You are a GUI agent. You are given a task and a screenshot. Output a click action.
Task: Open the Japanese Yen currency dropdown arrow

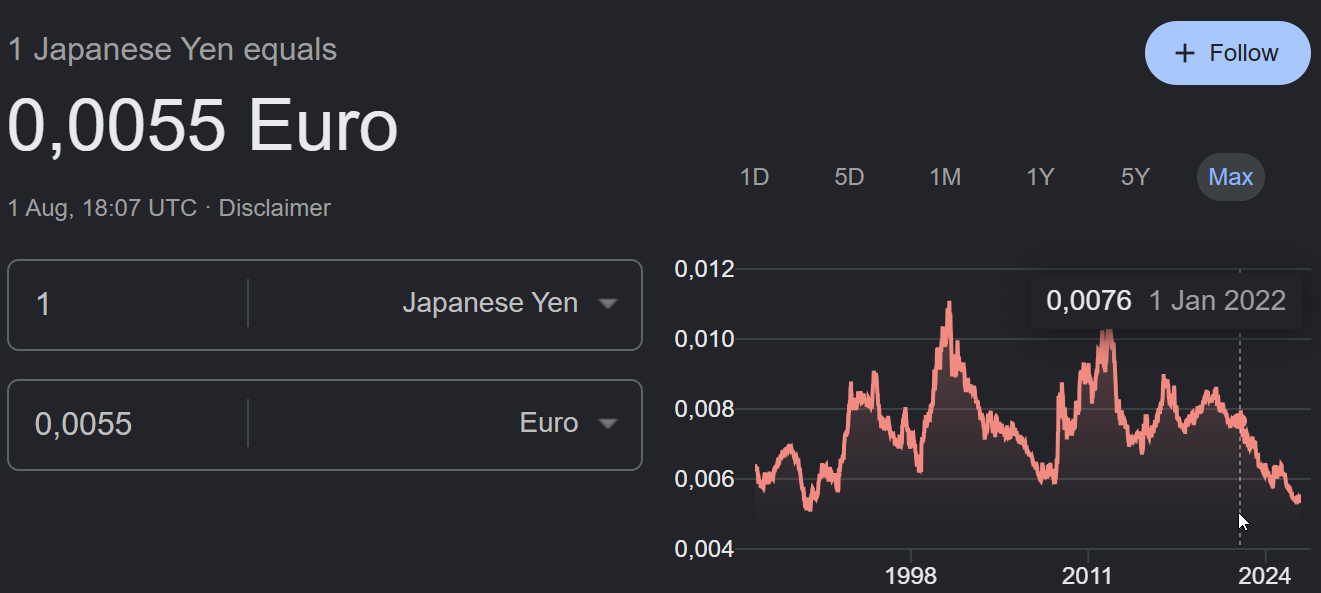[x=607, y=303]
